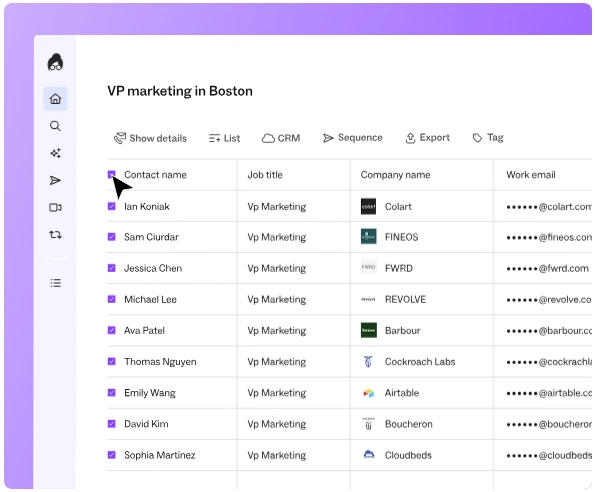596x492 pixels.
Task: Reveal the masked @colart.com work email
Action: [549, 207]
